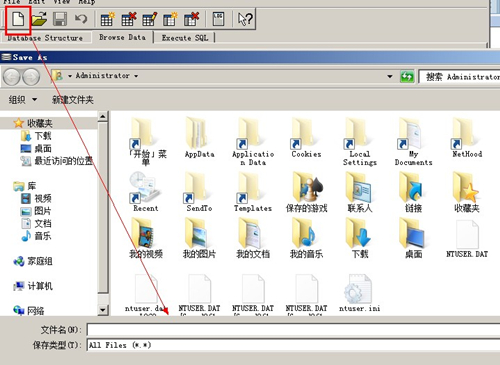Viewport: 500px width, 365px height.
Task: Click the 新建文件夹 button
Action: pyautogui.click(x=73, y=100)
